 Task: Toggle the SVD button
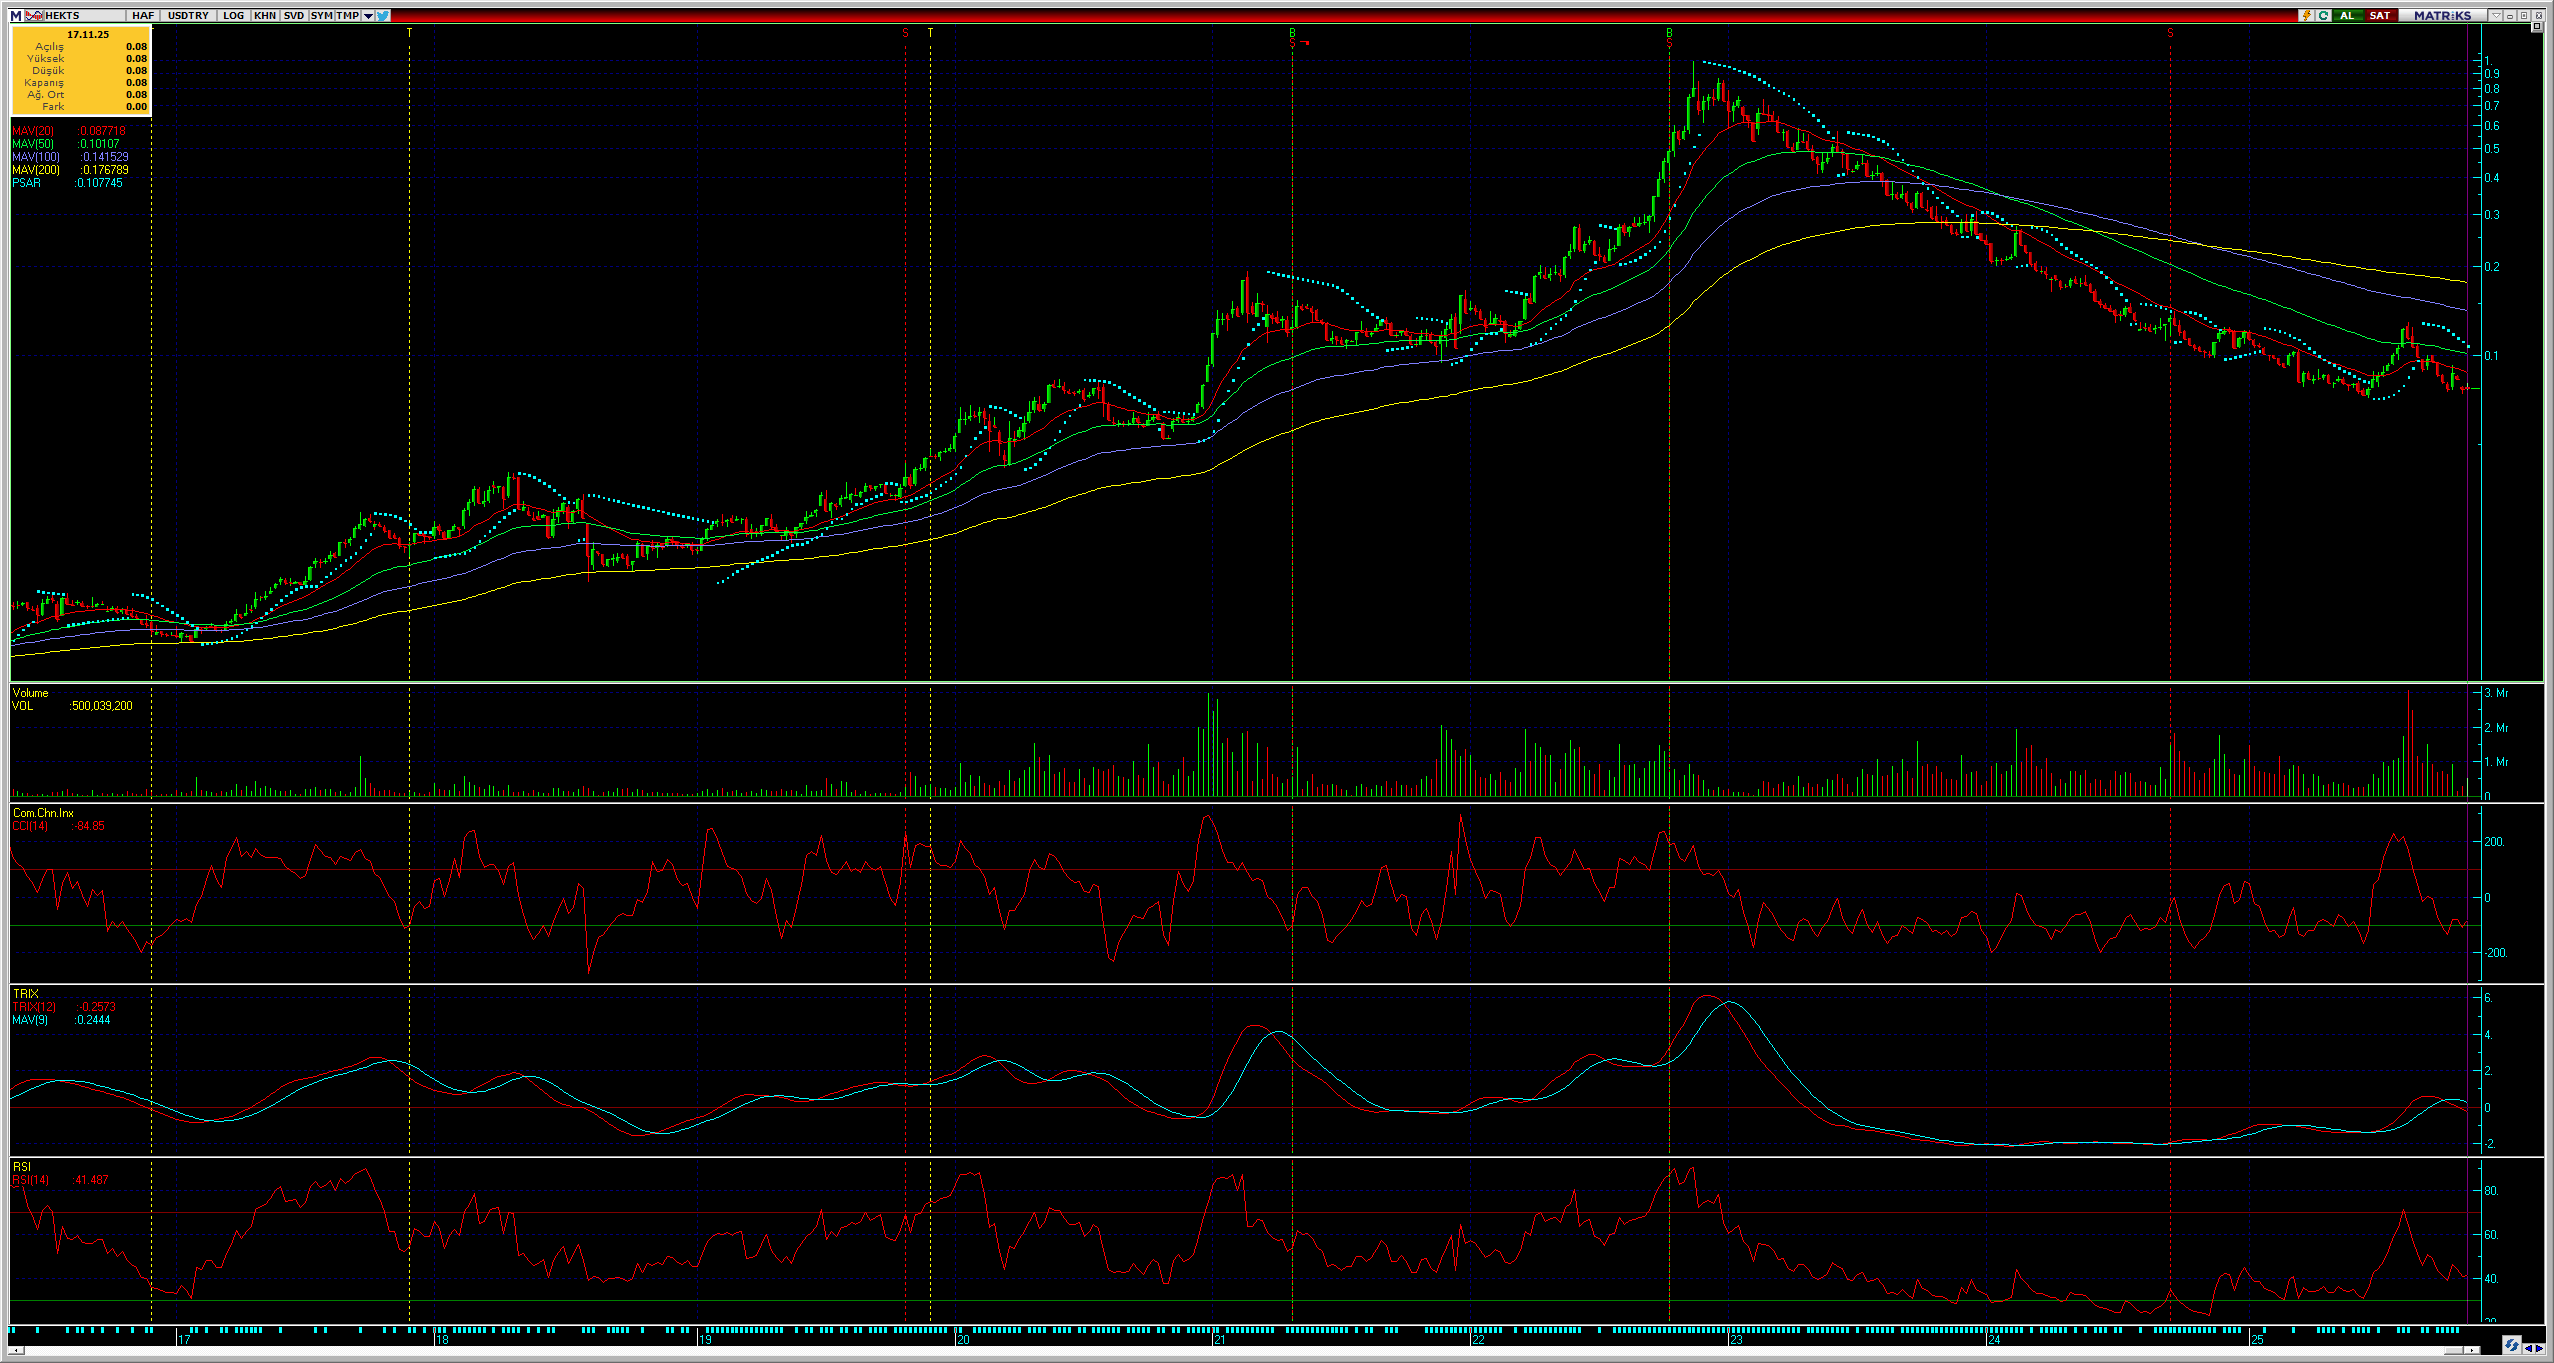pos(293,15)
